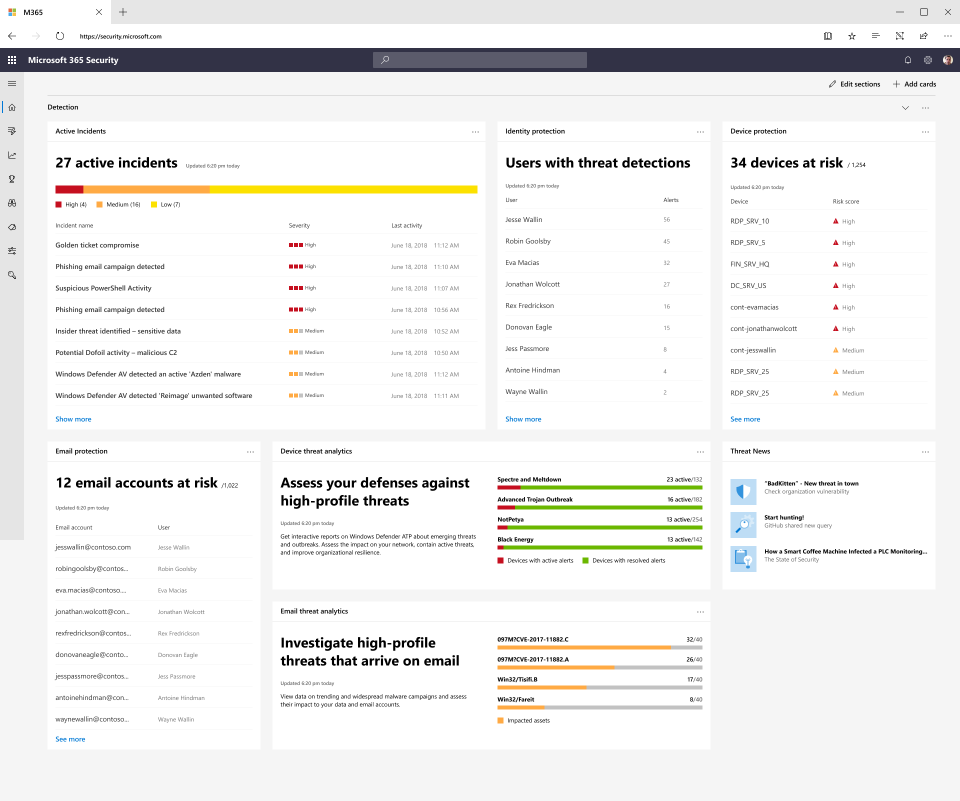The image size is (960, 801).
Task: Open Device protection card options menu
Action: coord(926,132)
